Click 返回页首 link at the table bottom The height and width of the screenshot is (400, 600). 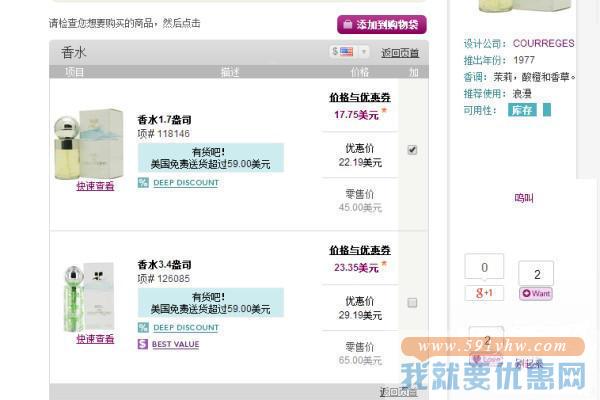pos(398,391)
